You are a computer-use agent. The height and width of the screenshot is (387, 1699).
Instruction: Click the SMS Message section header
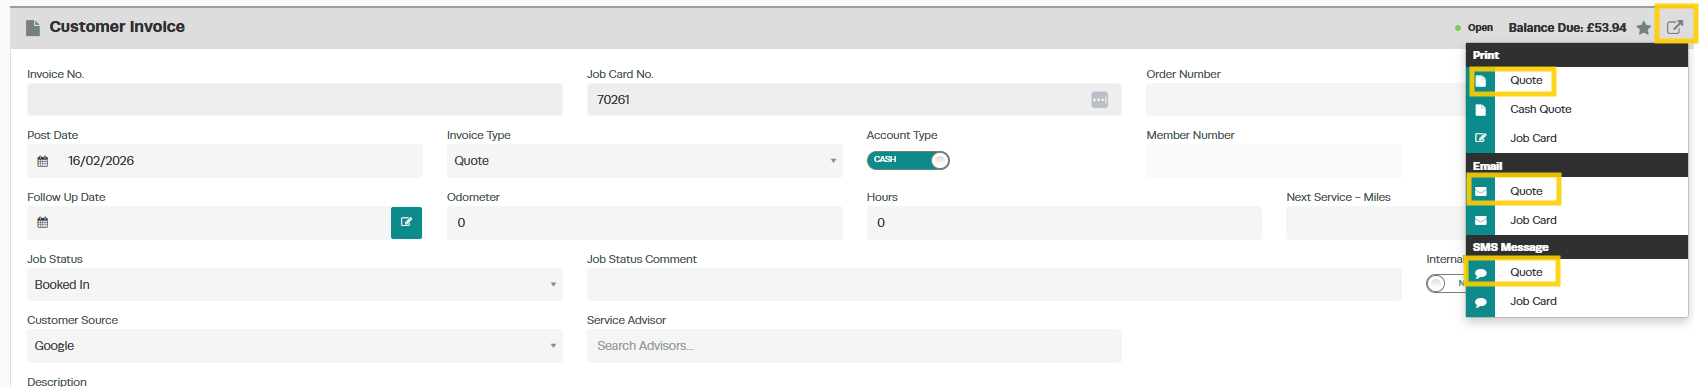1577,247
